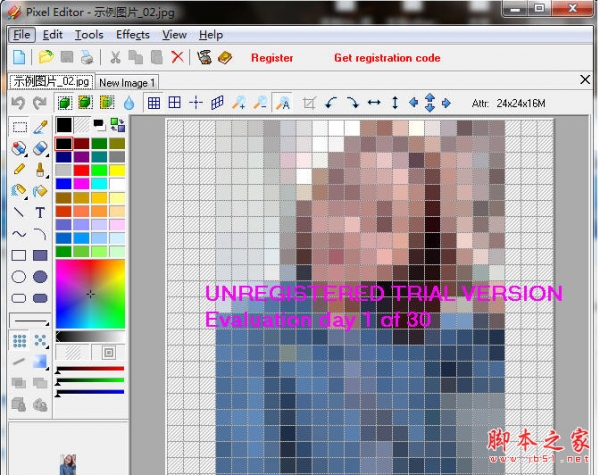Pick the yellow palette swatch

point(117,170)
